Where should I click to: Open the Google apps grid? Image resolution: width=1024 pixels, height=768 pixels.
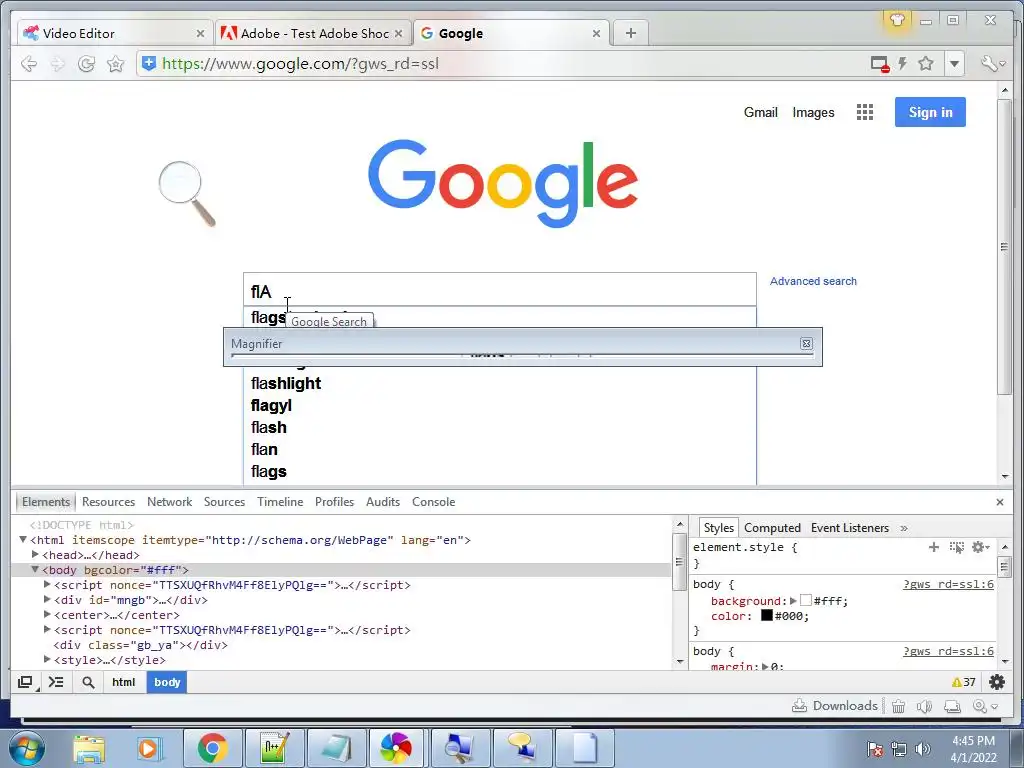click(x=865, y=112)
